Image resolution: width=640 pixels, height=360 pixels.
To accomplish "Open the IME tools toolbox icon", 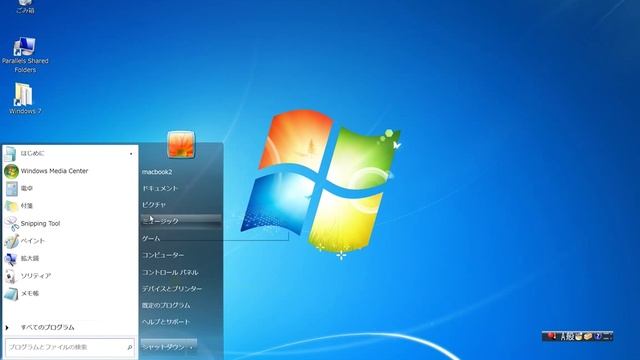I will coord(588,337).
